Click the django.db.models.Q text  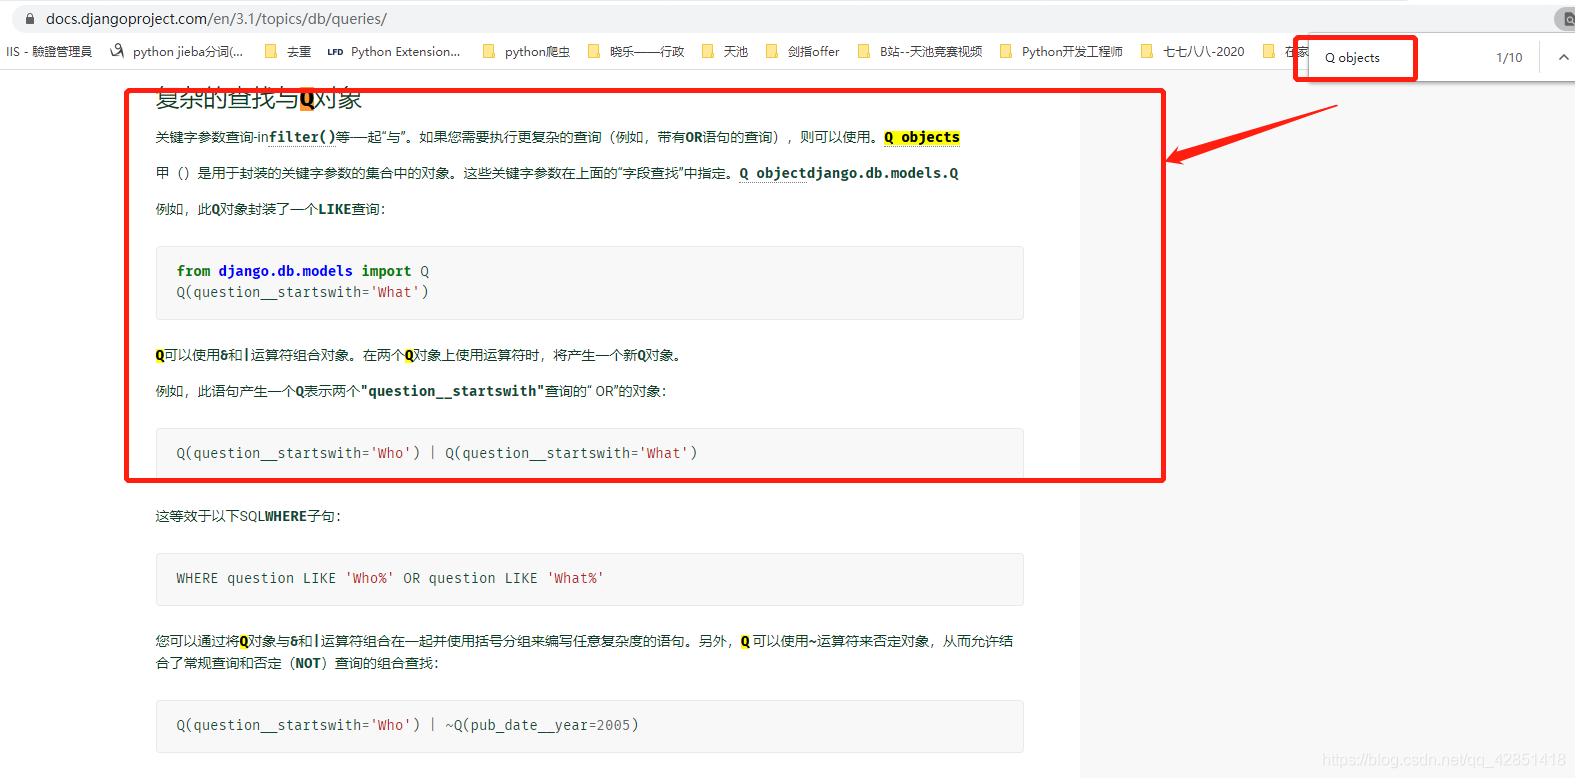pos(882,174)
